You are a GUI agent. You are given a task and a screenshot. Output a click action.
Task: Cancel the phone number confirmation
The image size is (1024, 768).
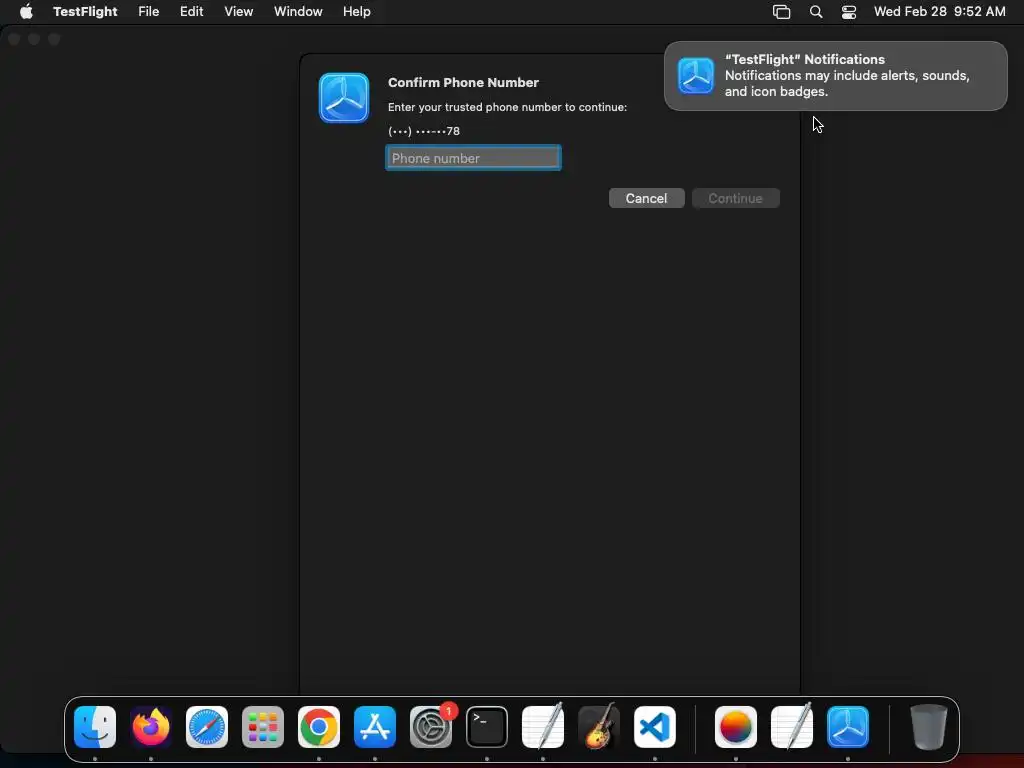coord(647,198)
